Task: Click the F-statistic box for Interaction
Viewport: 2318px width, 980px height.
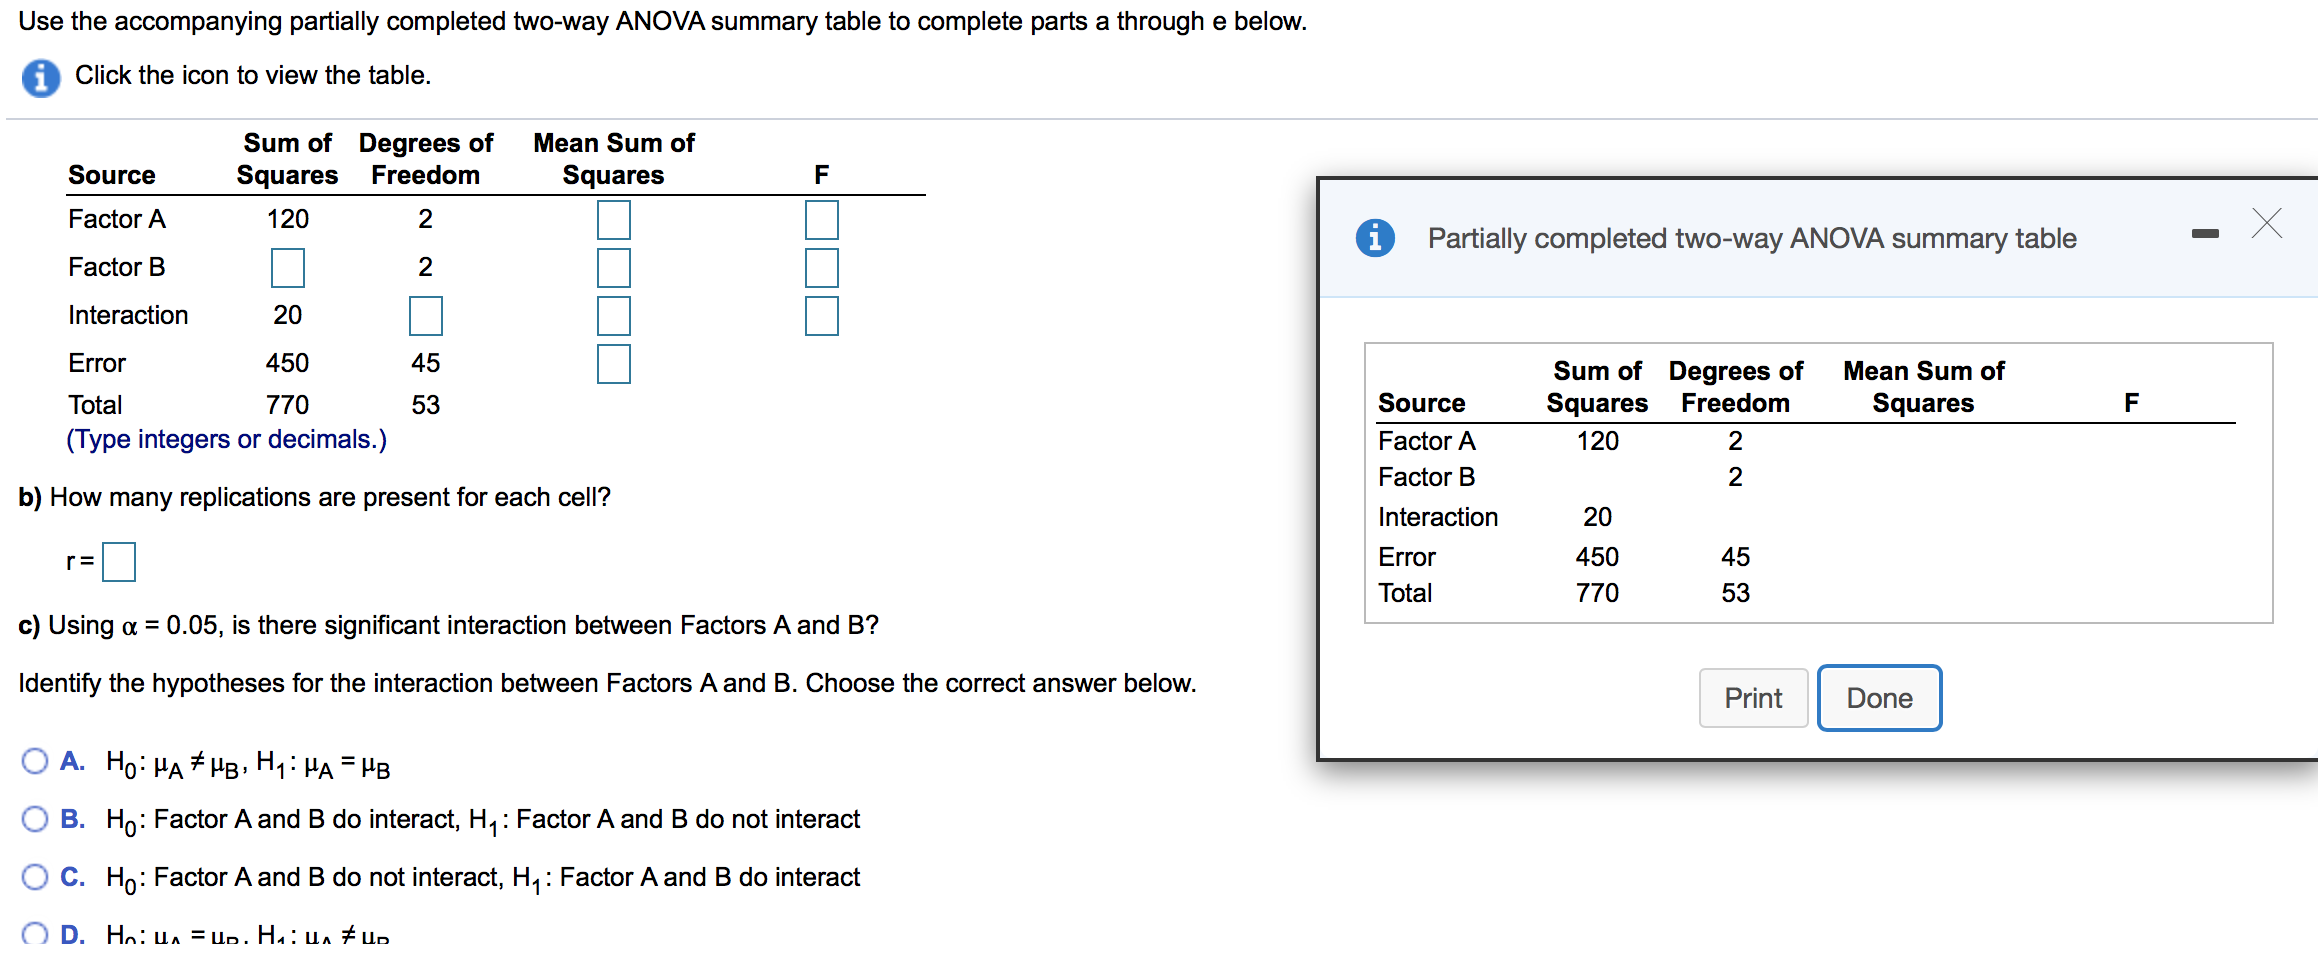Action: [x=821, y=315]
